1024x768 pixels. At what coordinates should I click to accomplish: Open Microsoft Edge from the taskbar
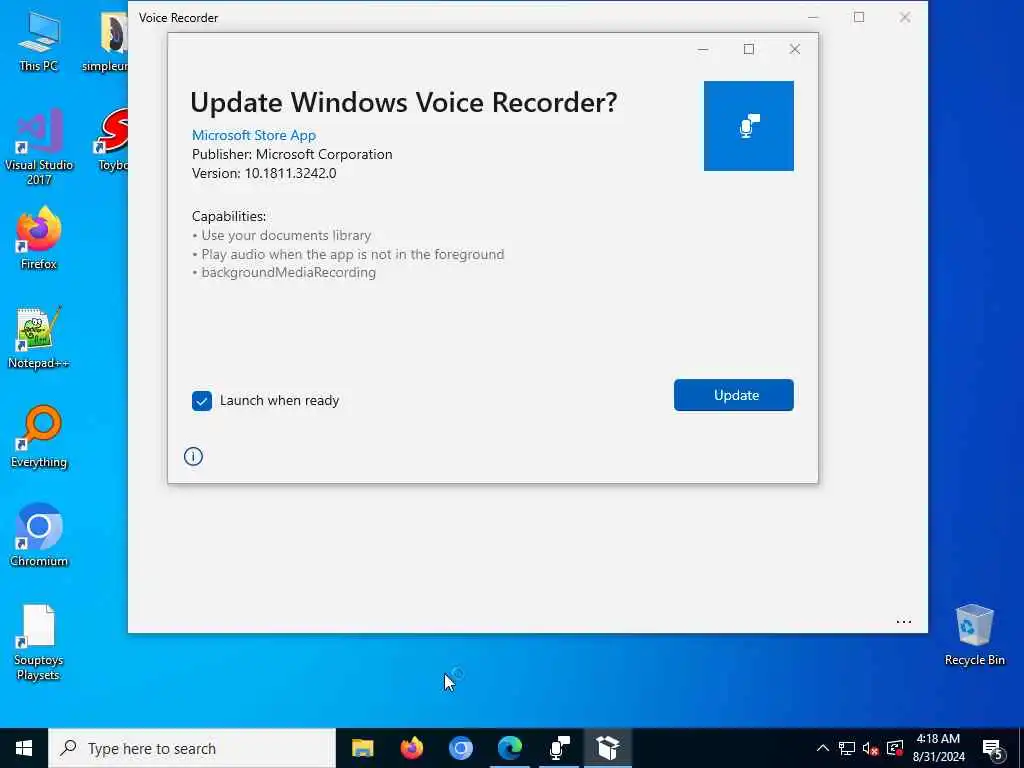[x=510, y=748]
